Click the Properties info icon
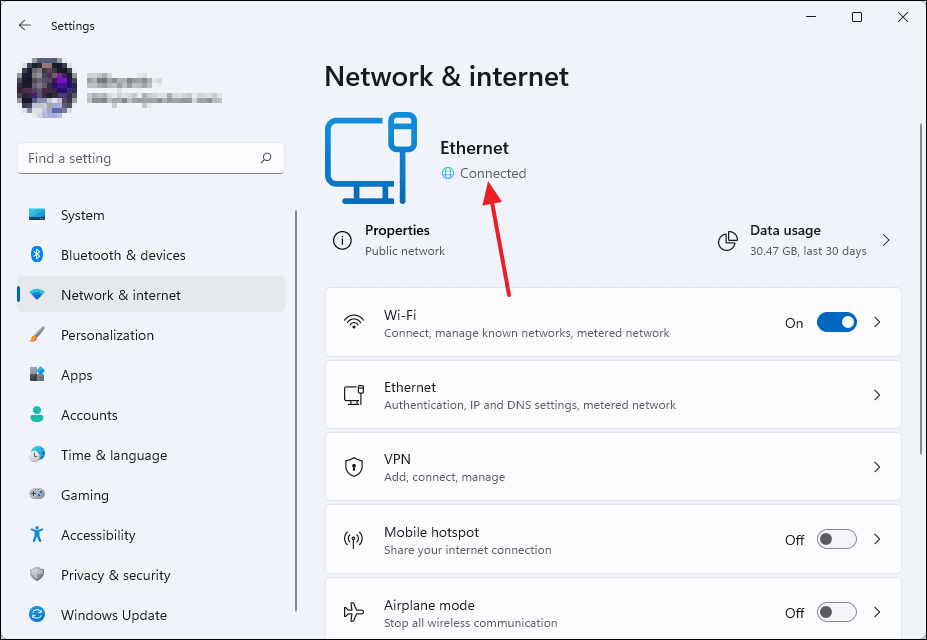Screen dimensions: 927x640 (x=343, y=240)
